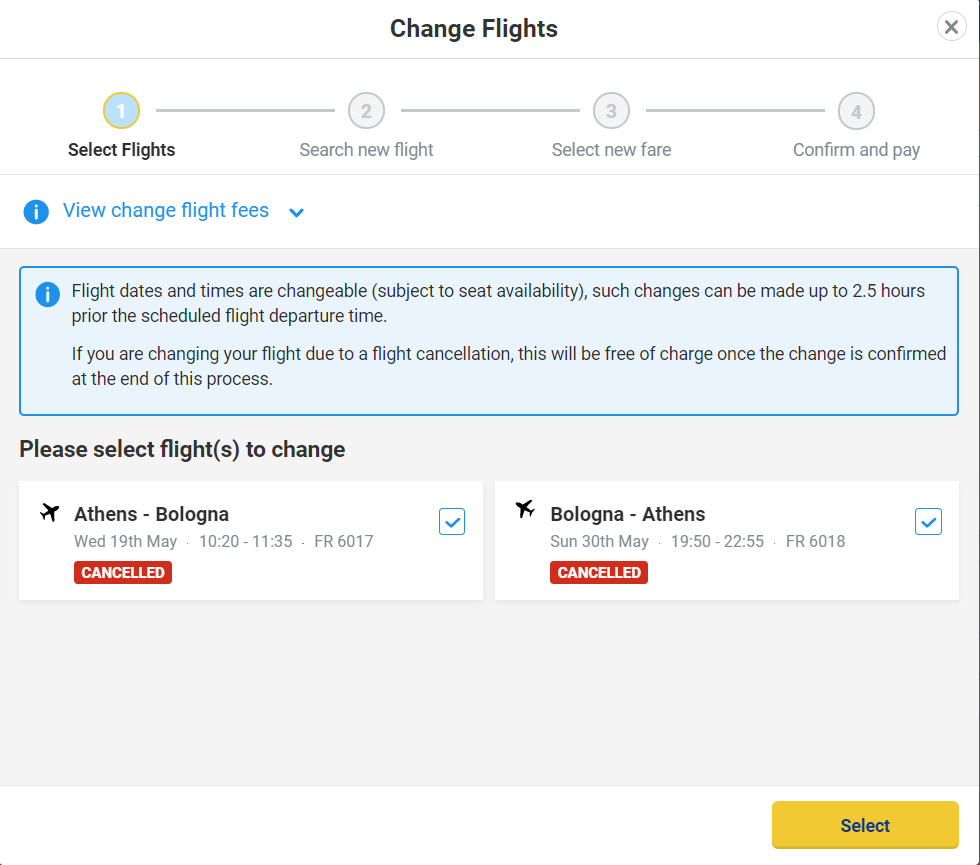Expand the View change flight fees chevron
This screenshot has height=865, width=980.
coord(296,212)
